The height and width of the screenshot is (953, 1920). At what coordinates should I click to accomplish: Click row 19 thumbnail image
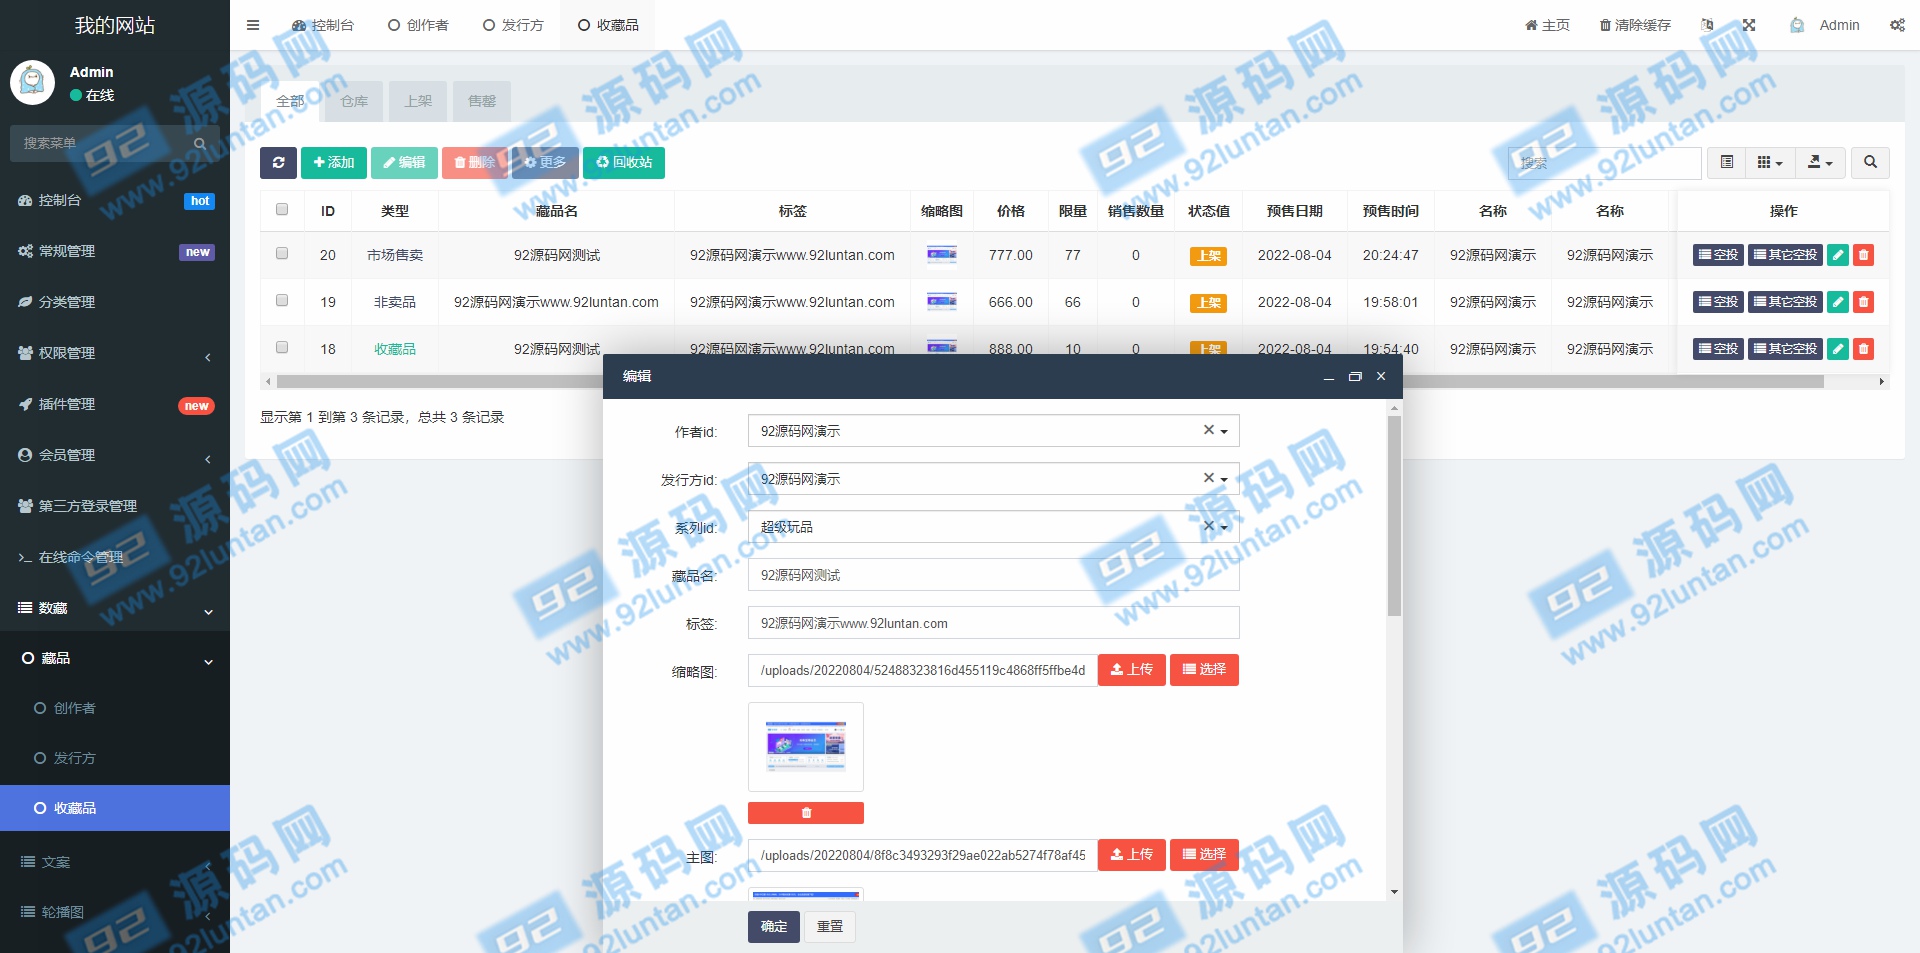click(x=941, y=302)
